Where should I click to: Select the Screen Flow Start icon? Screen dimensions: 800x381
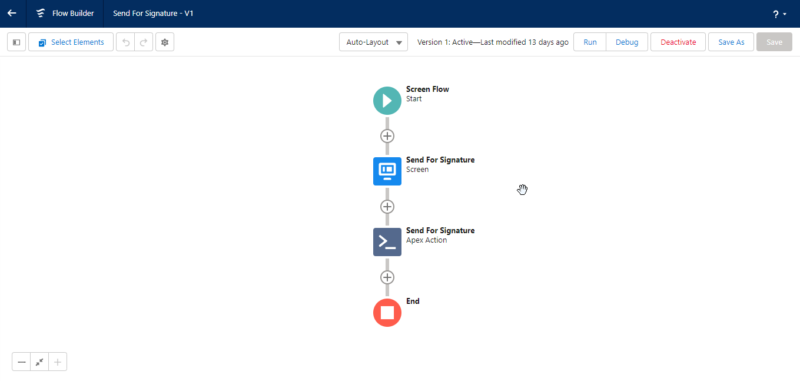click(387, 100)
